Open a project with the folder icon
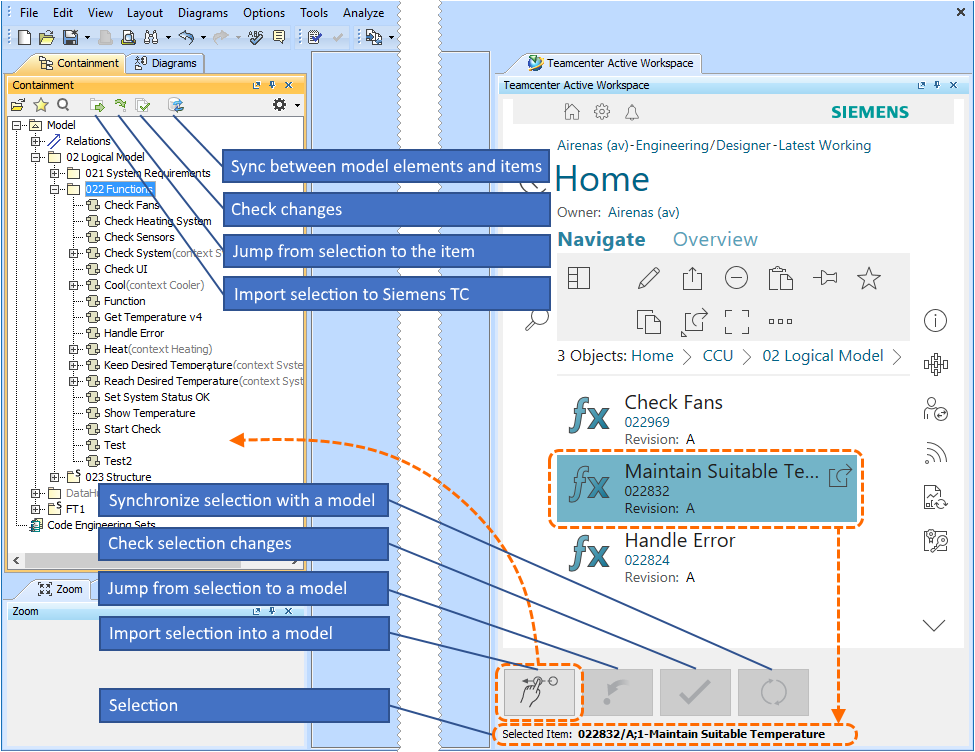Image resolution: width=975 pixels, height=752 pixels. tap(47, 38)
